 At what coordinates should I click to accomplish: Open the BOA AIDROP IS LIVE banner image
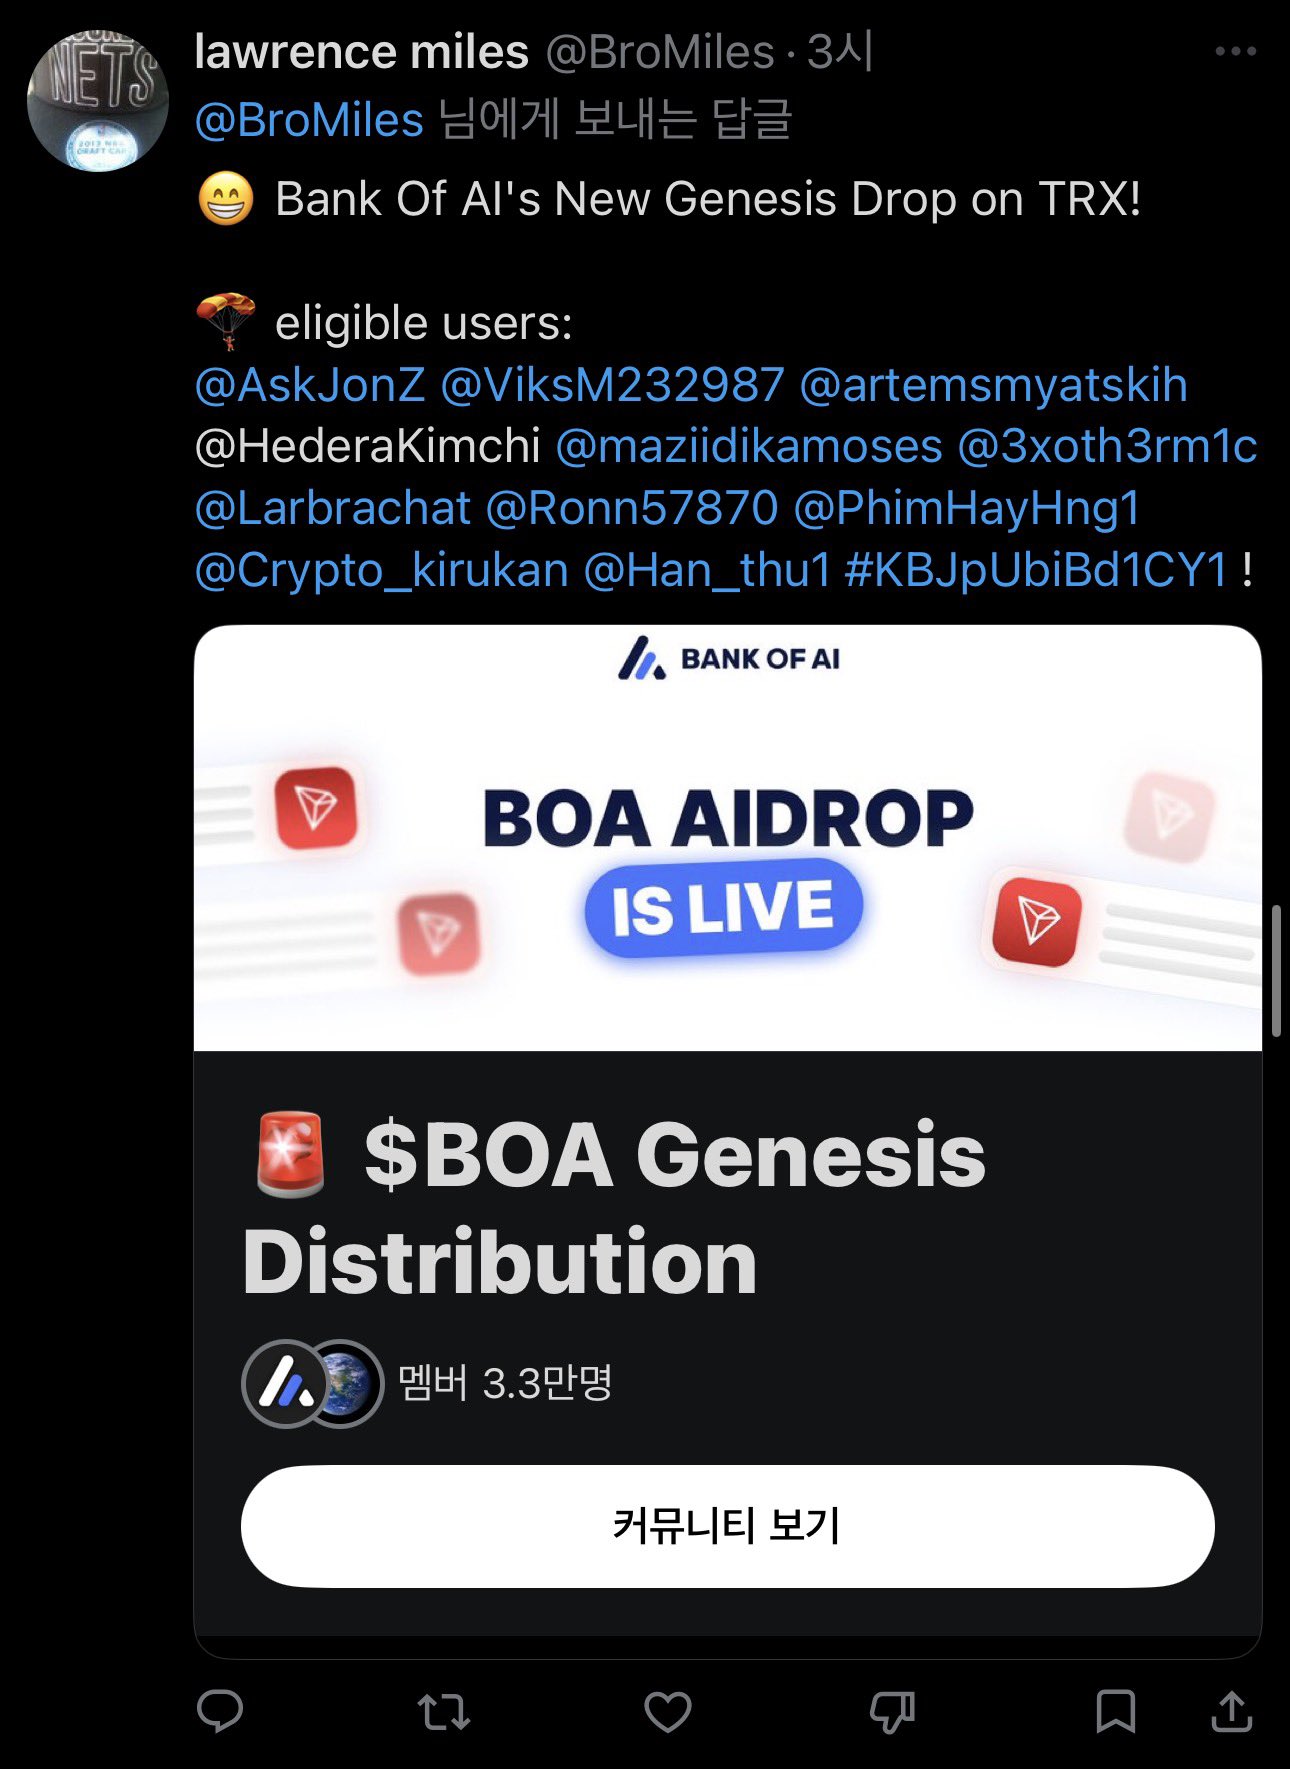tap(728, 838)
